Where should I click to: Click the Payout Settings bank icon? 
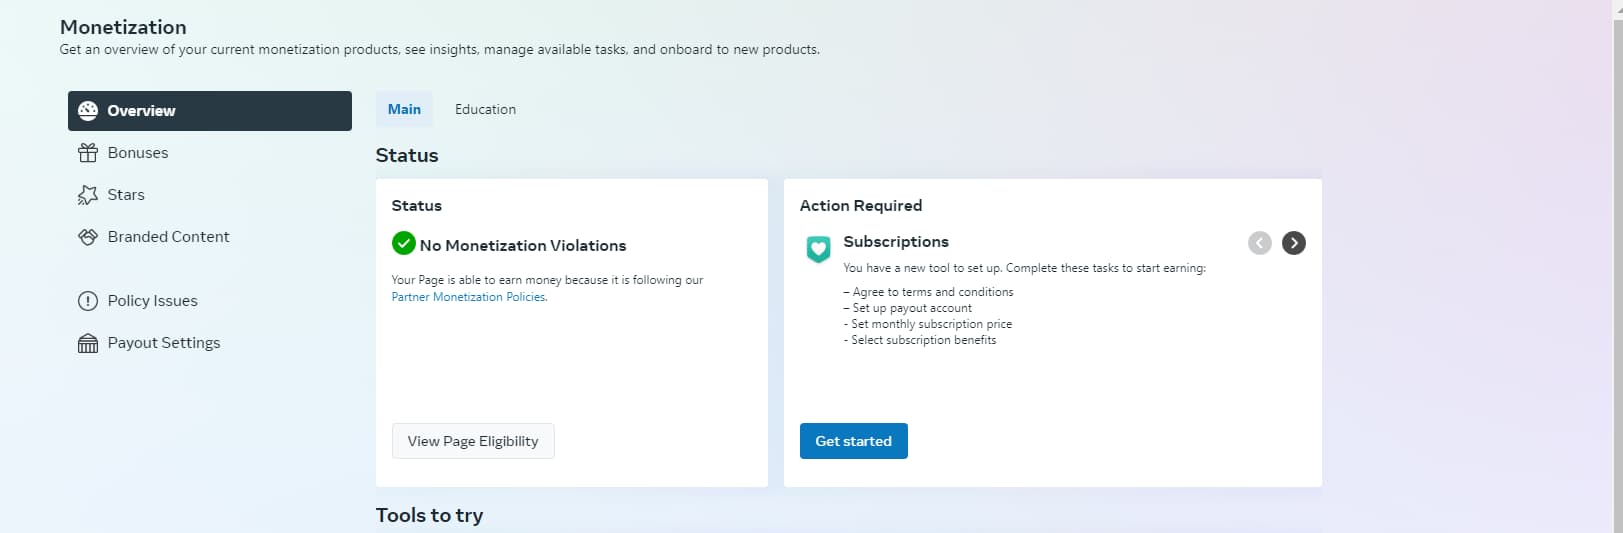pos(88,343)
